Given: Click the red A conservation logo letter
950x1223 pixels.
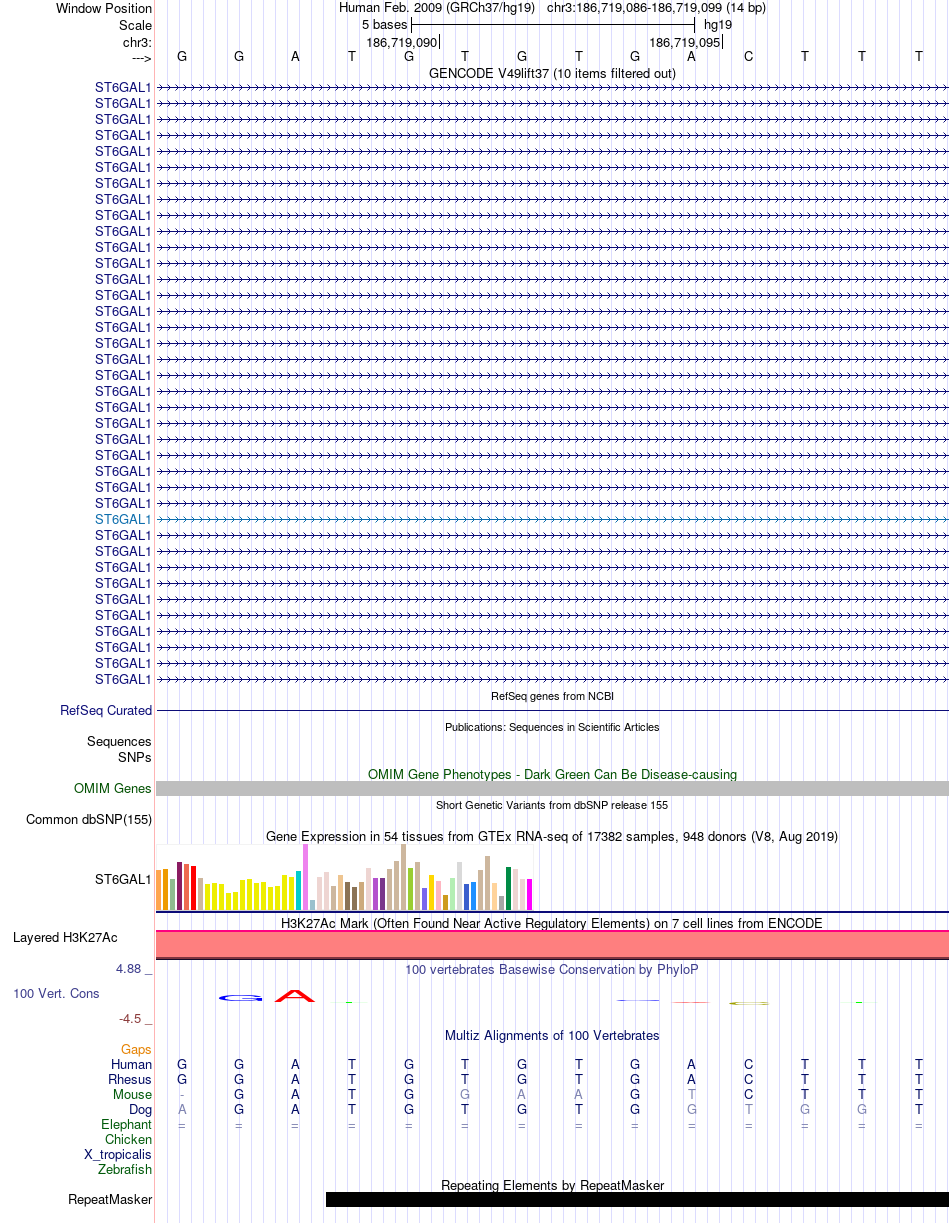Looking at the screenshot, I should coord(295,995).
